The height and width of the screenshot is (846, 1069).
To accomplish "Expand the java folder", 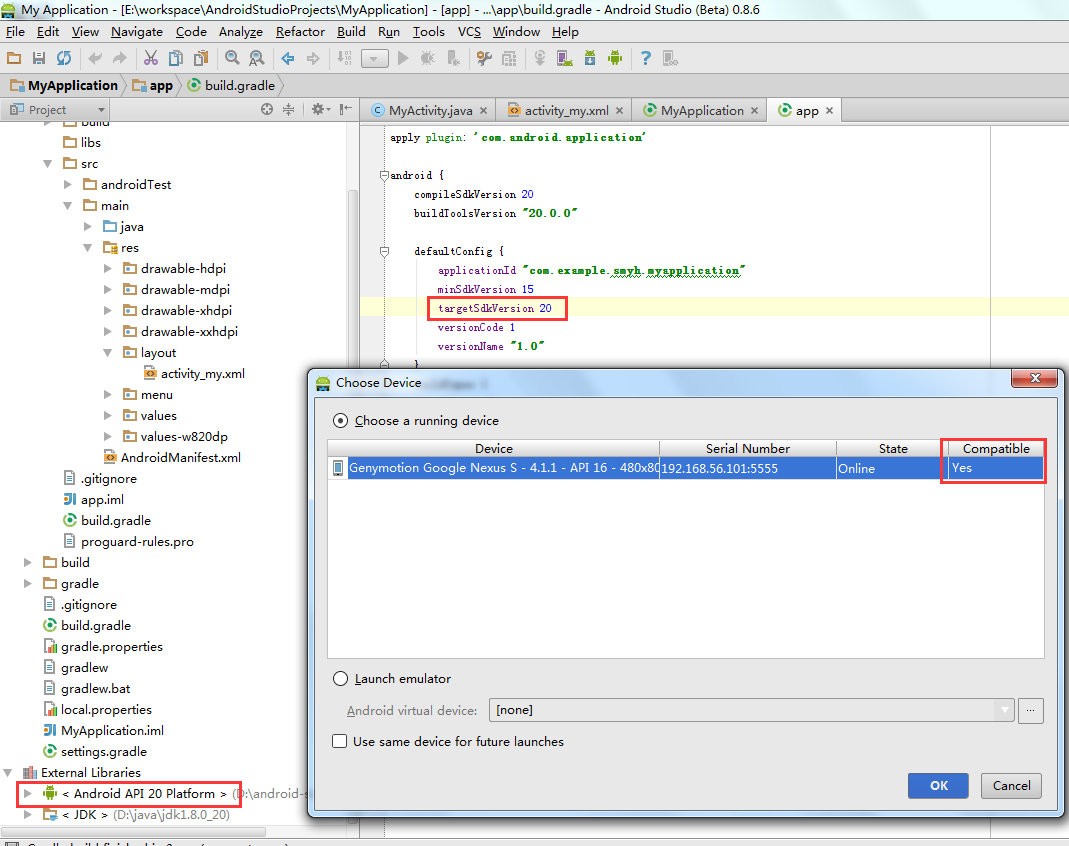I will point(88,226).
